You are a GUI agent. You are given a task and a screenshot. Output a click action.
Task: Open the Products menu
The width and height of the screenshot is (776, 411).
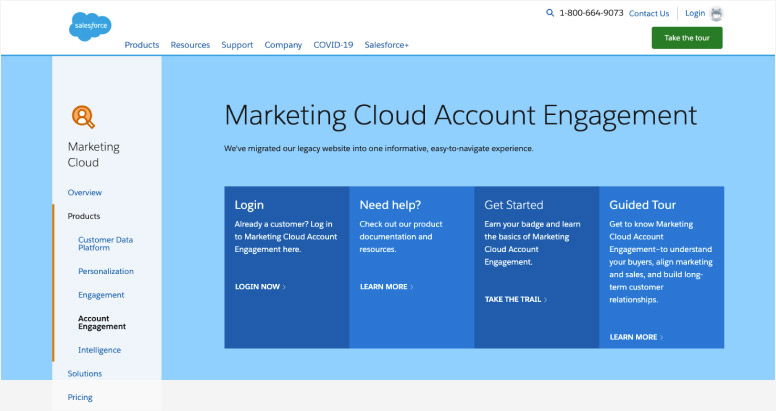pyautogui.click(x=142, y=45)
